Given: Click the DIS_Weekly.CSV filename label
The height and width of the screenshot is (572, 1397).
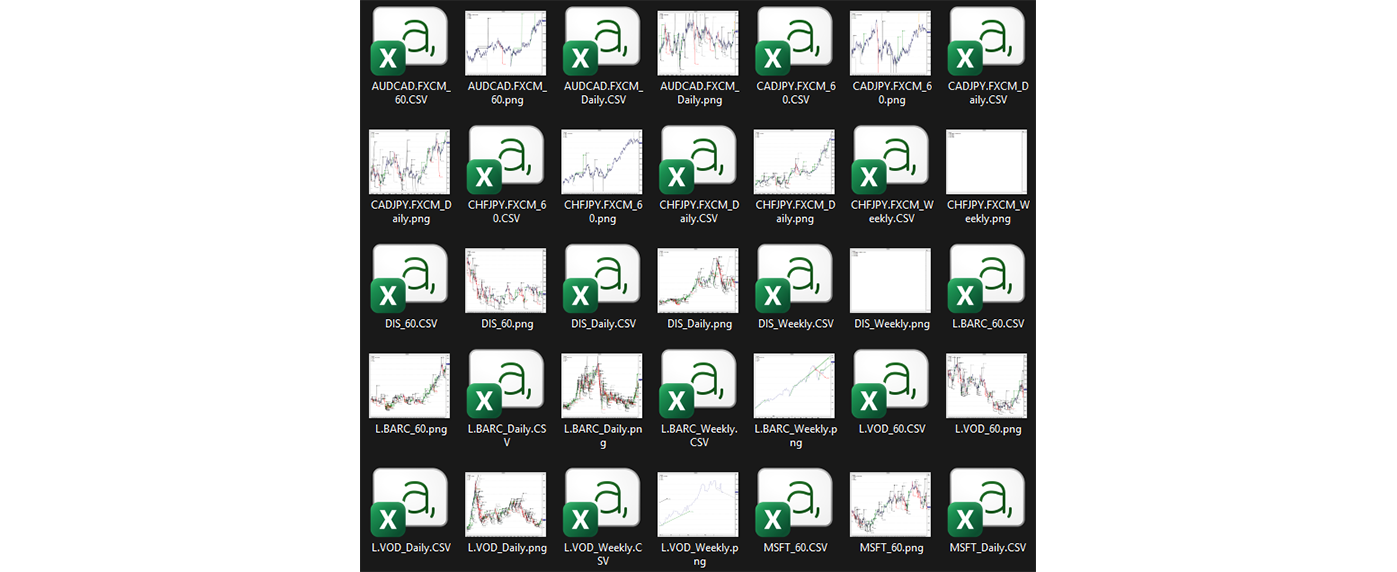Looking at the screenshot, I should [x=795, y=324].
